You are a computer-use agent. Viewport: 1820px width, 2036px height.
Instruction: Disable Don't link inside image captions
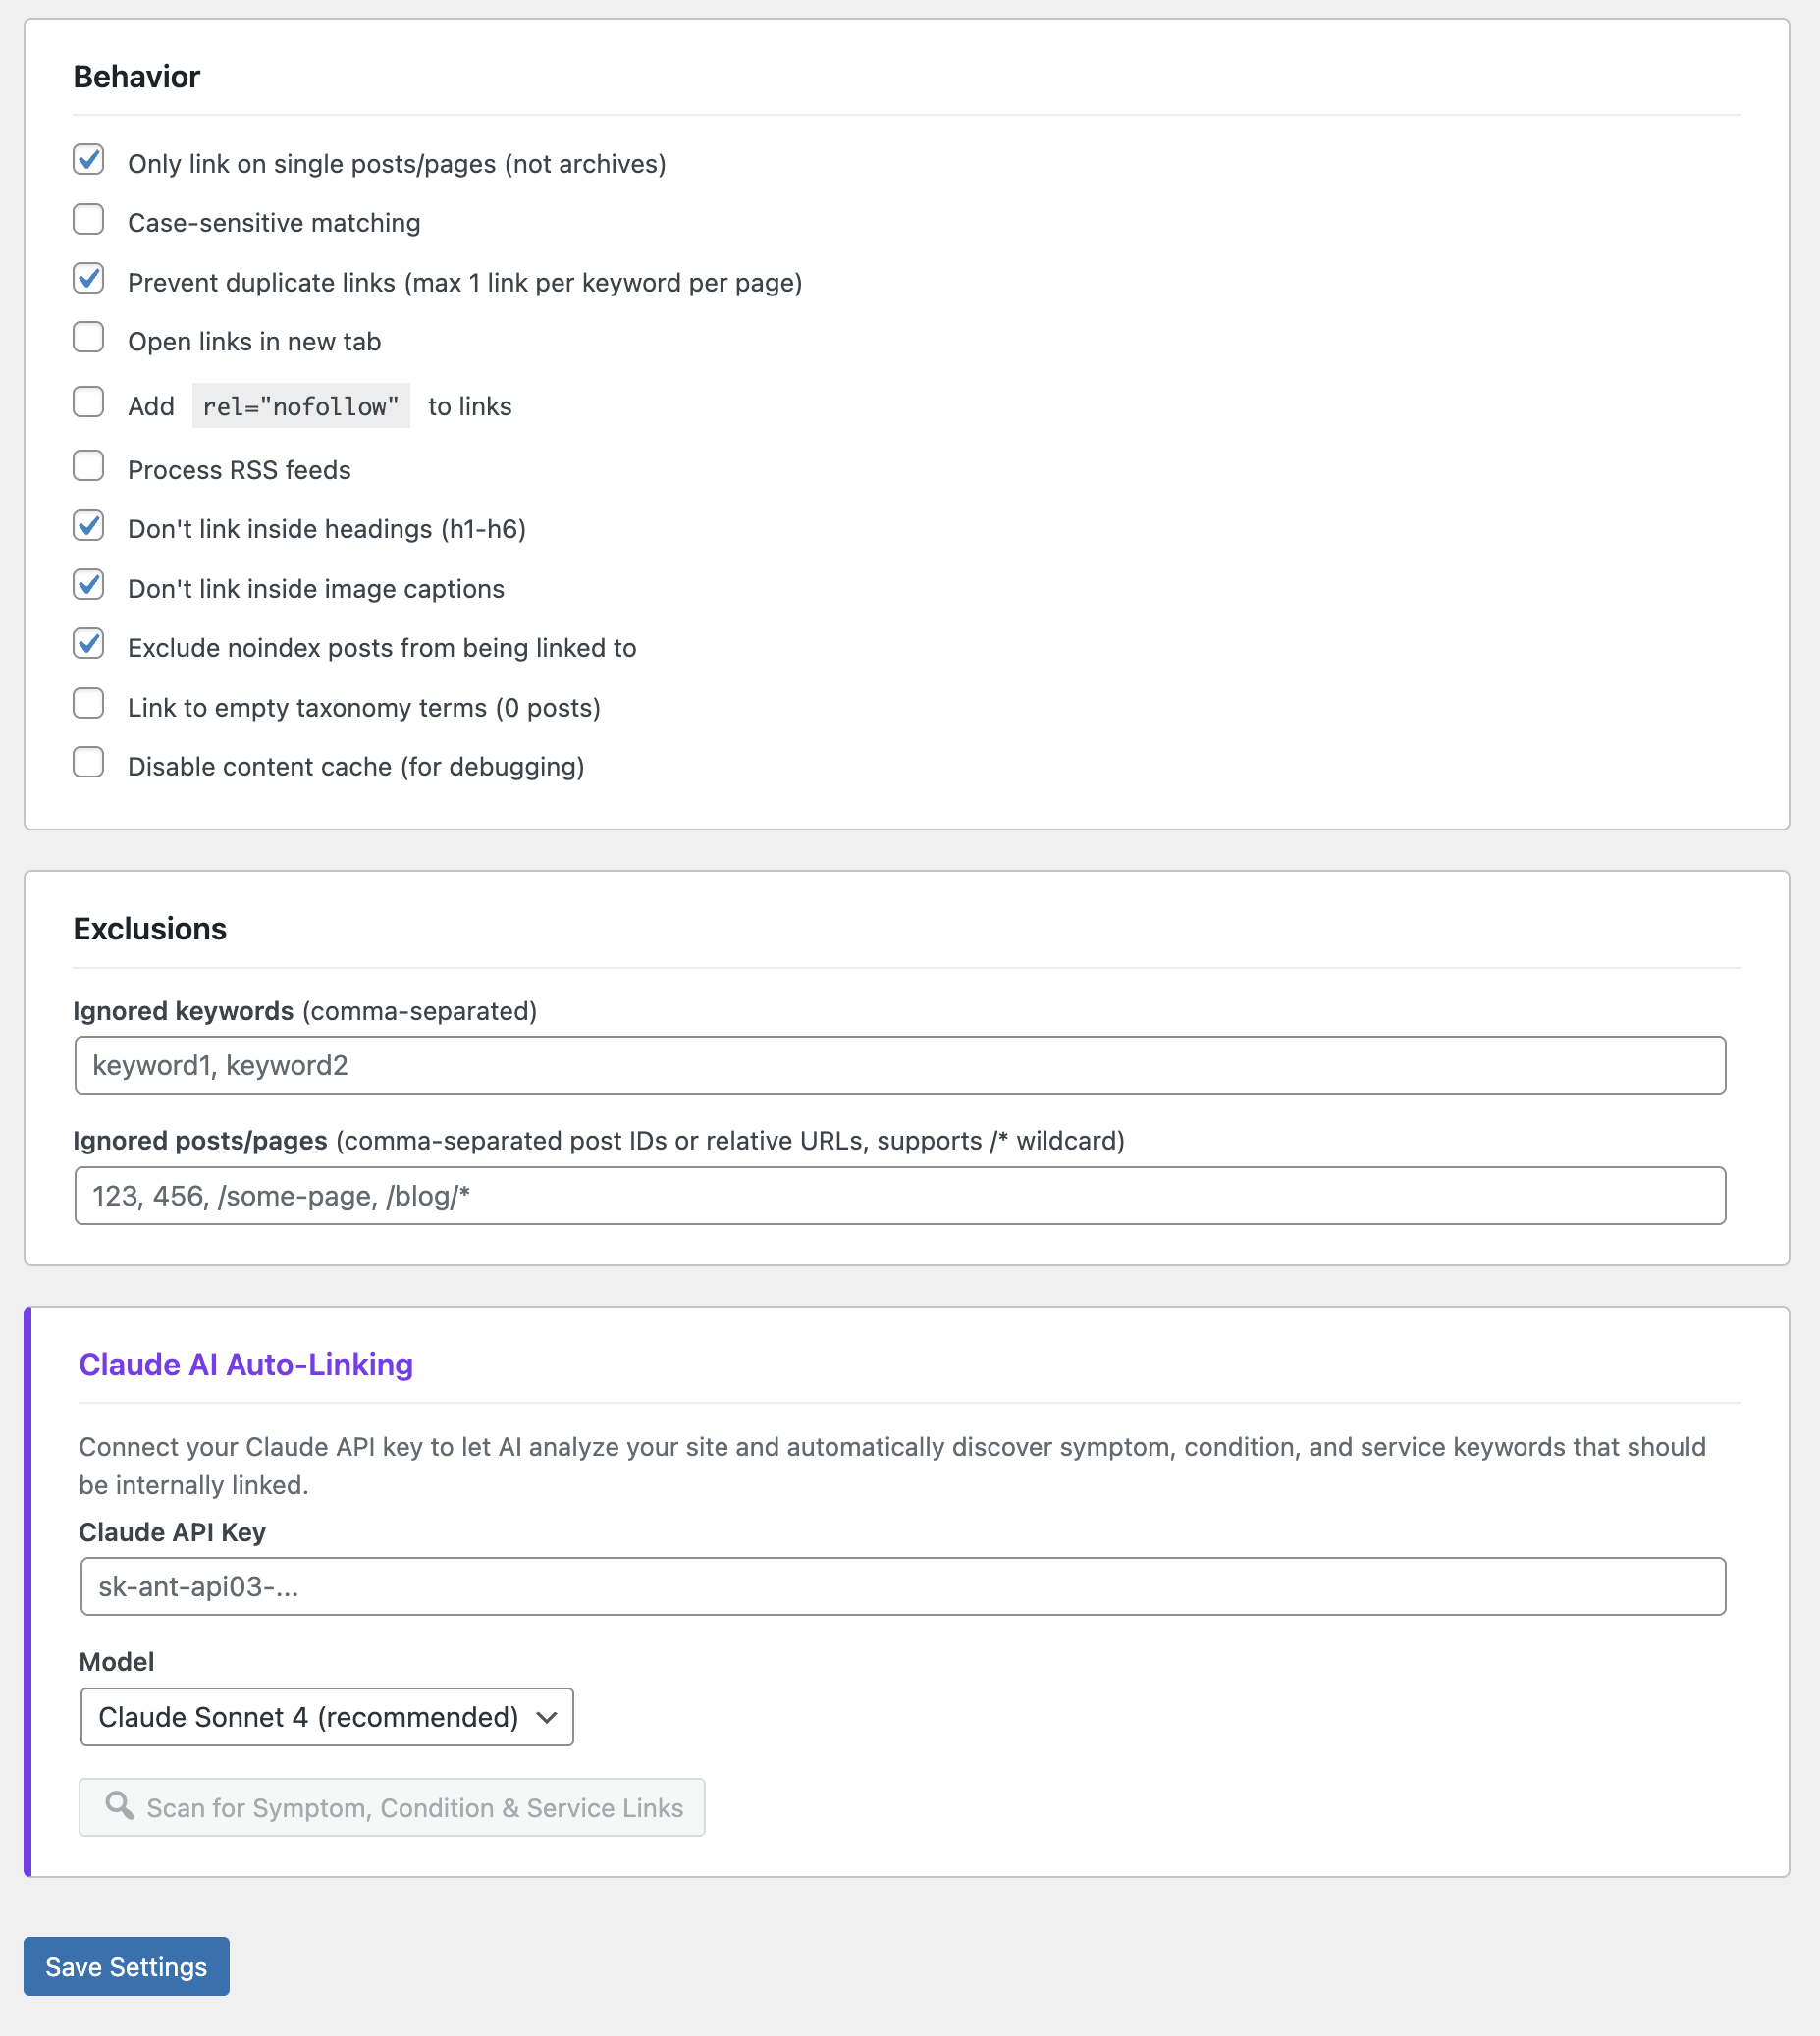pos(88,585)
